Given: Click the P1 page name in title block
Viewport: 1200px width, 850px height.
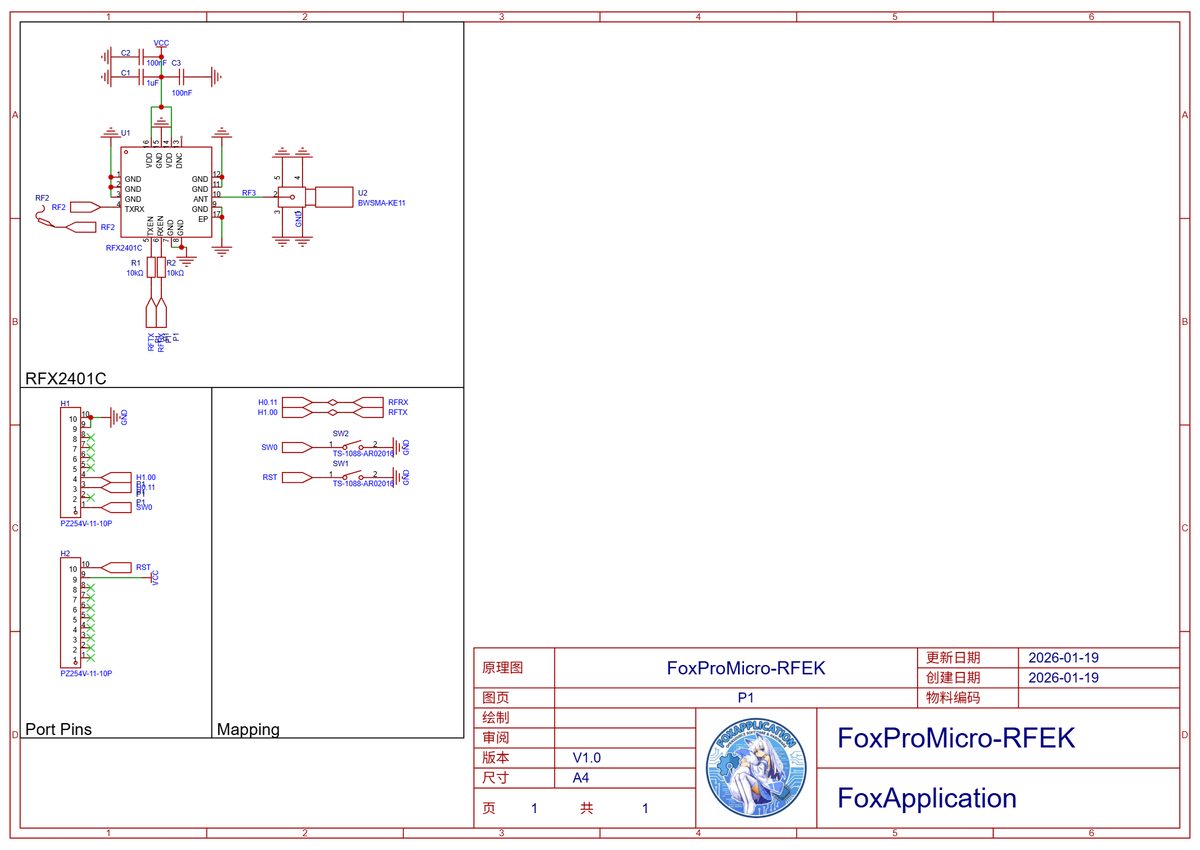Looking at the screenshot, I should click(x=745, y=697).
